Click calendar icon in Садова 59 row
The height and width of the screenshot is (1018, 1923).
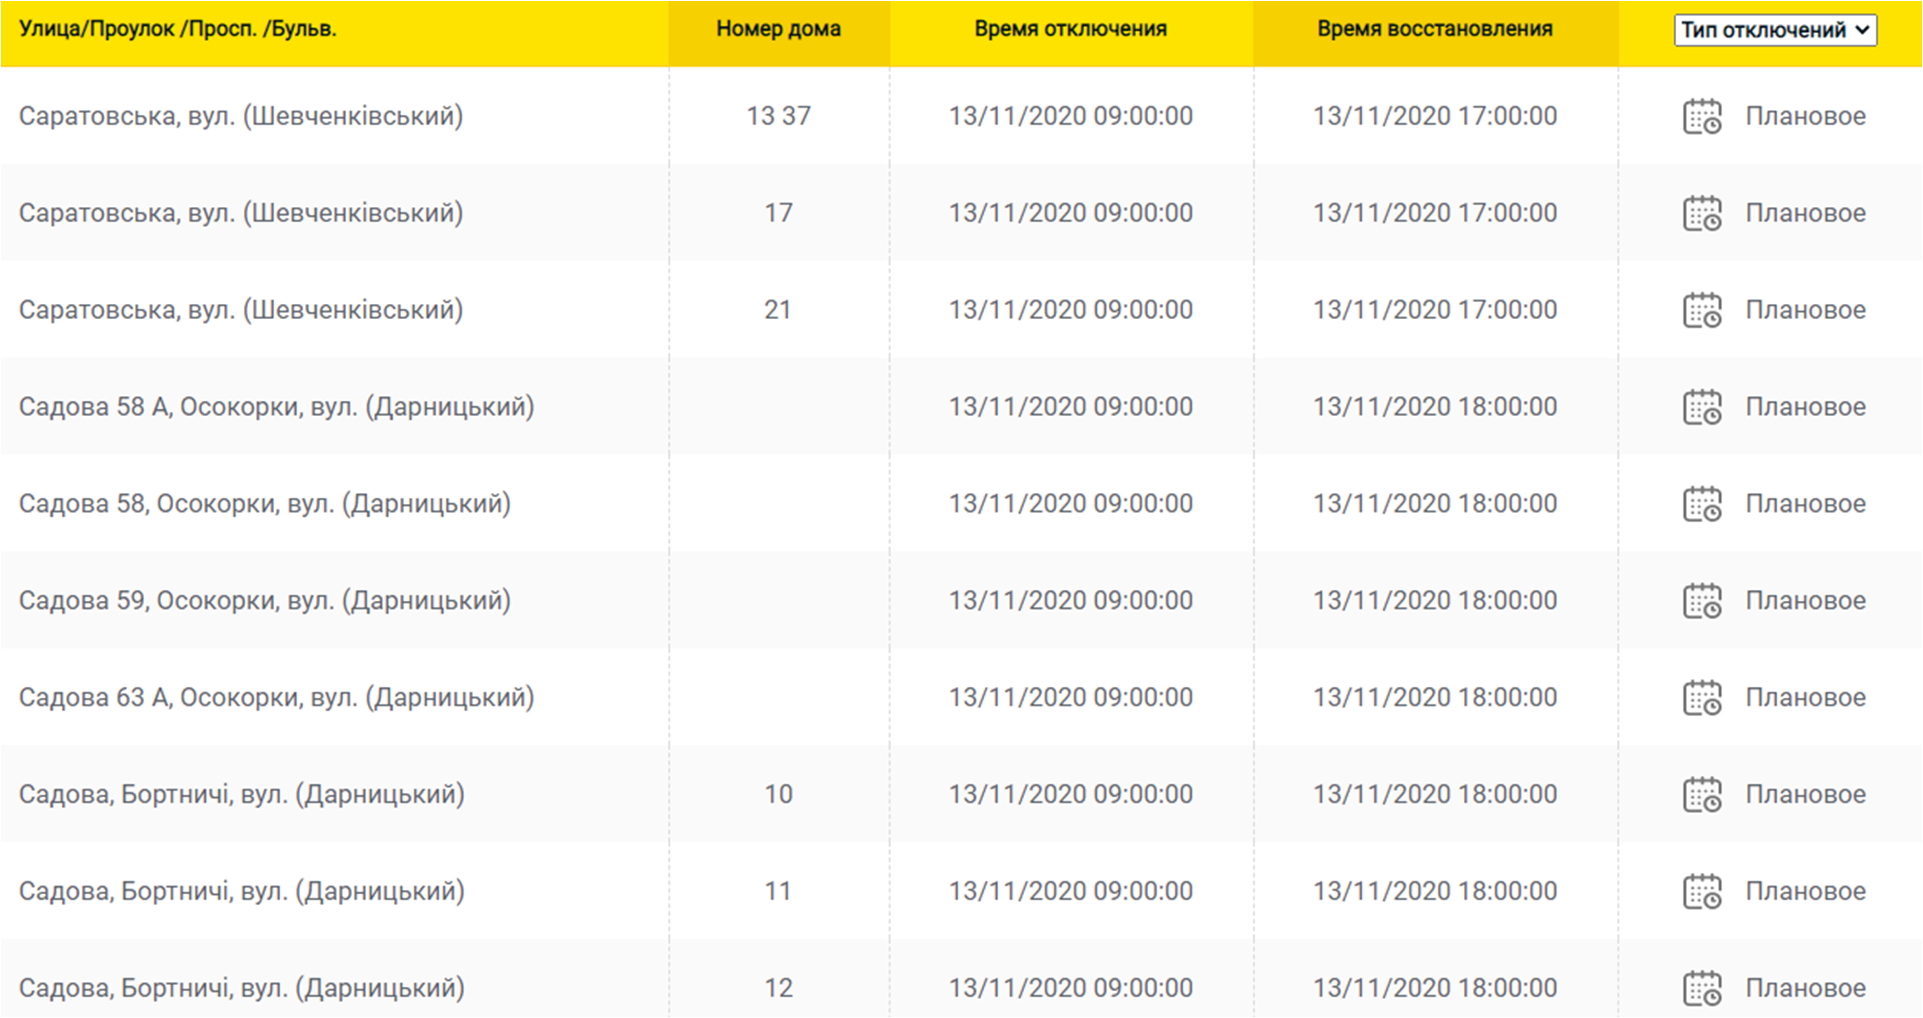click(x=1701, y=601)
